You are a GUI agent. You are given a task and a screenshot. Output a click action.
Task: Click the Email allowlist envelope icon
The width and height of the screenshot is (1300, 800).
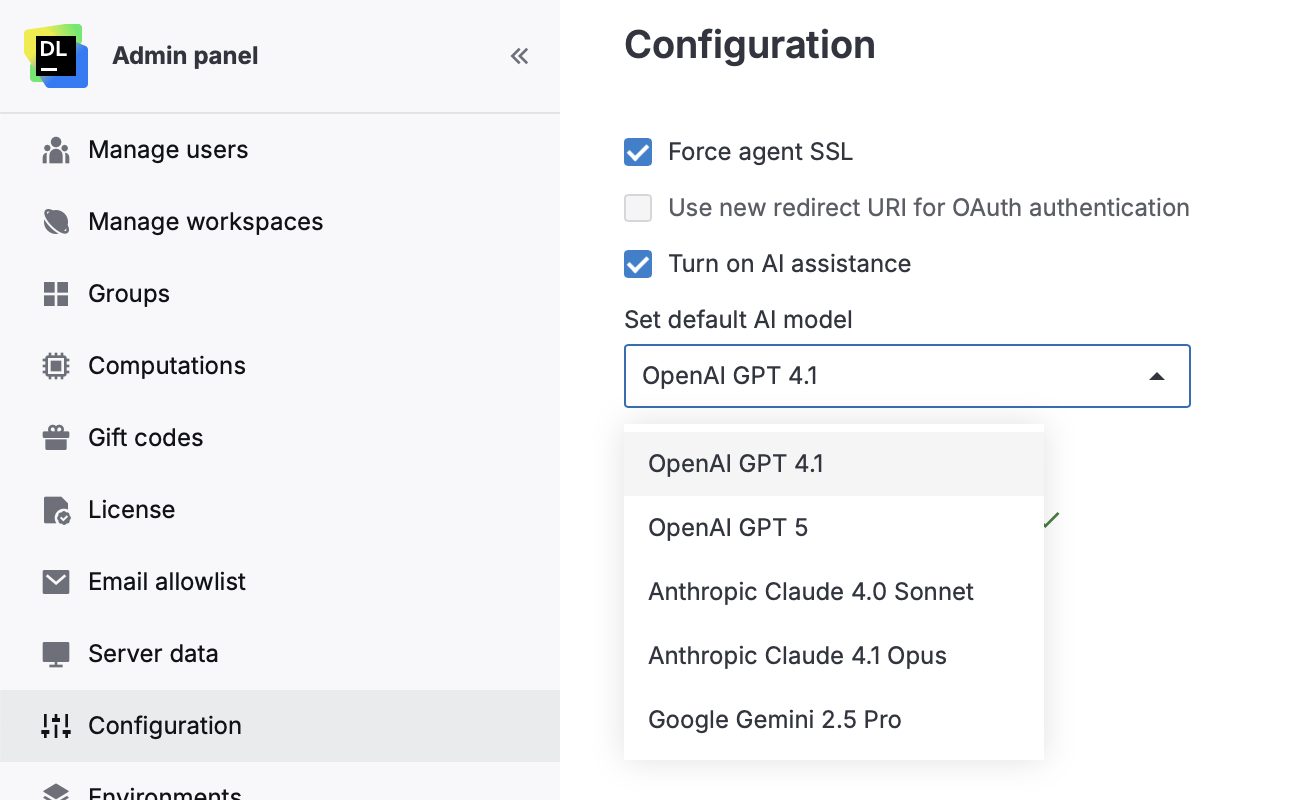pos(57,581)
